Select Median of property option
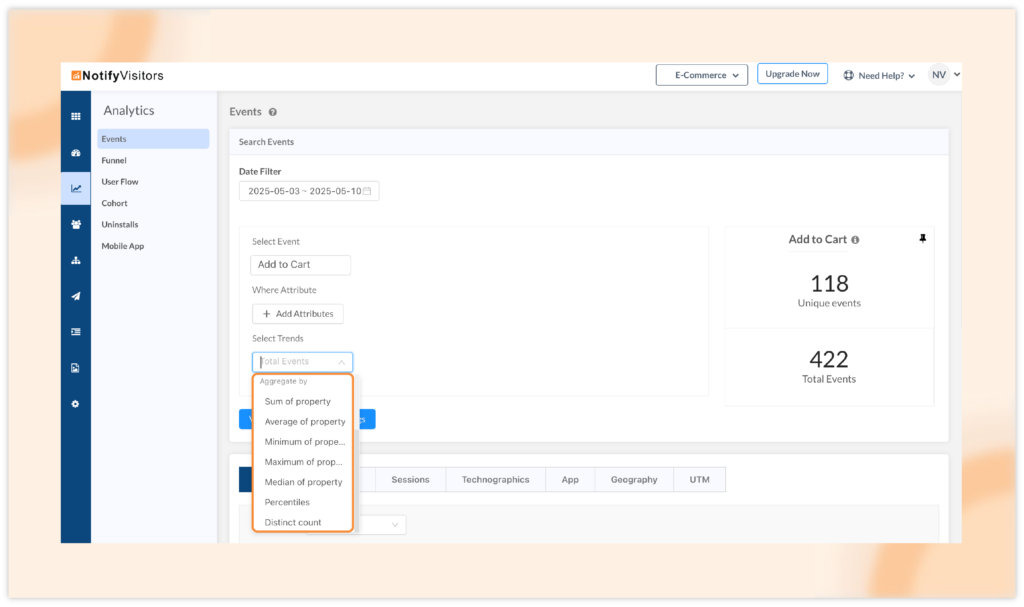Screen dimensions: 1024x607 click(x=302, y=482)
